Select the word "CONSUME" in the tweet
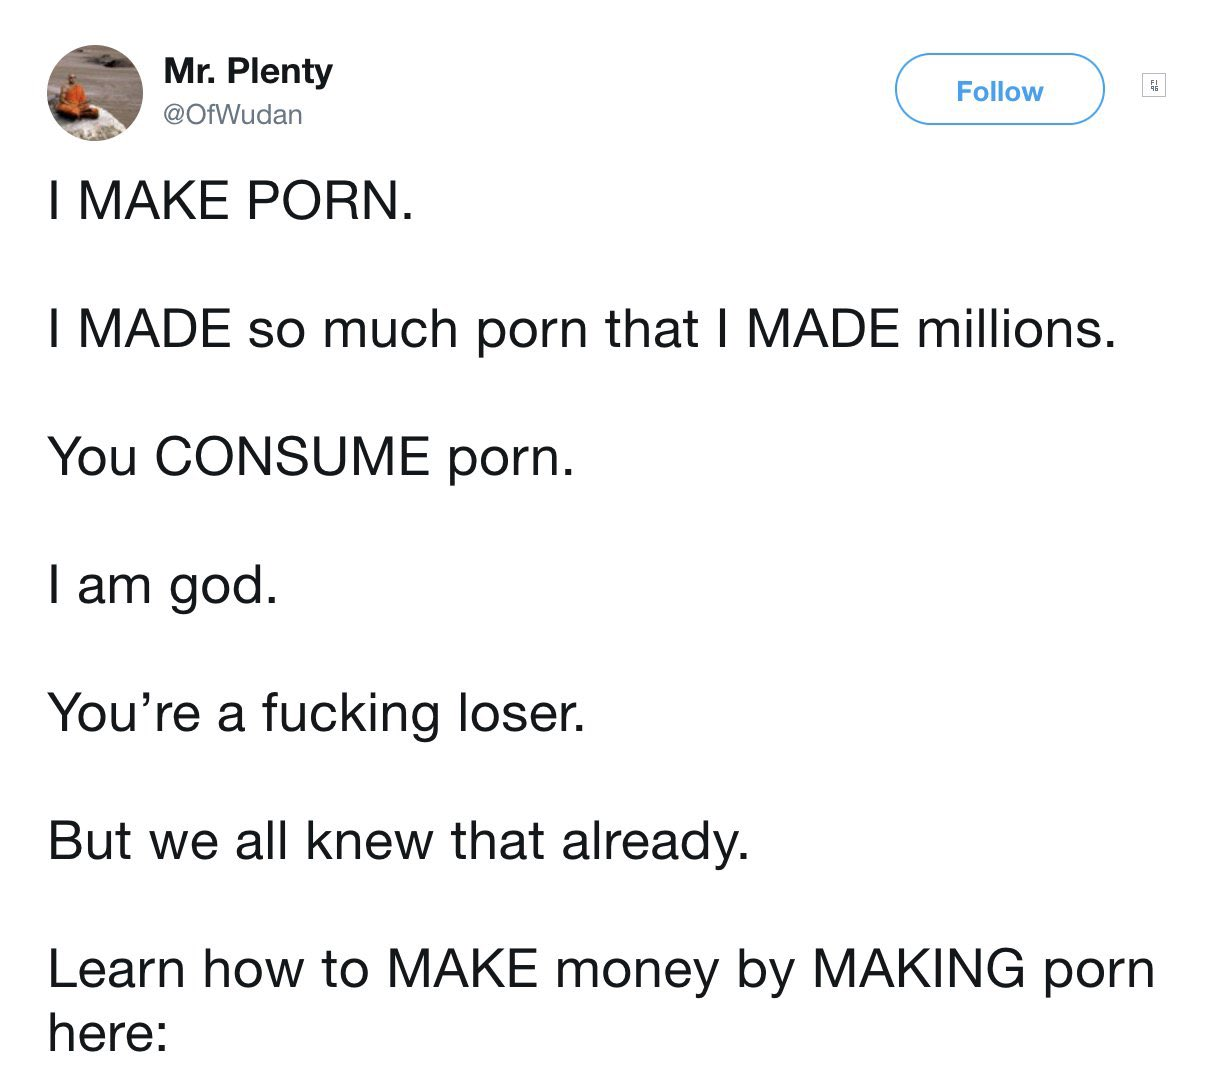The image size is (1224, 1090). coord(292,456)
